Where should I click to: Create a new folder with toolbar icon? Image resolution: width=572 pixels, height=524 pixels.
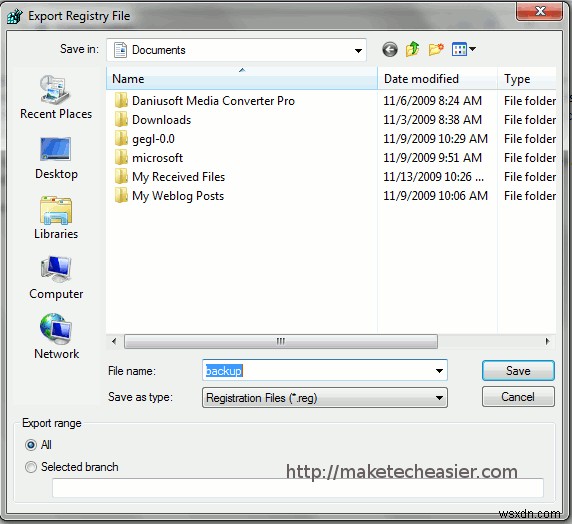pyautogui.click(x=436, y=49)
